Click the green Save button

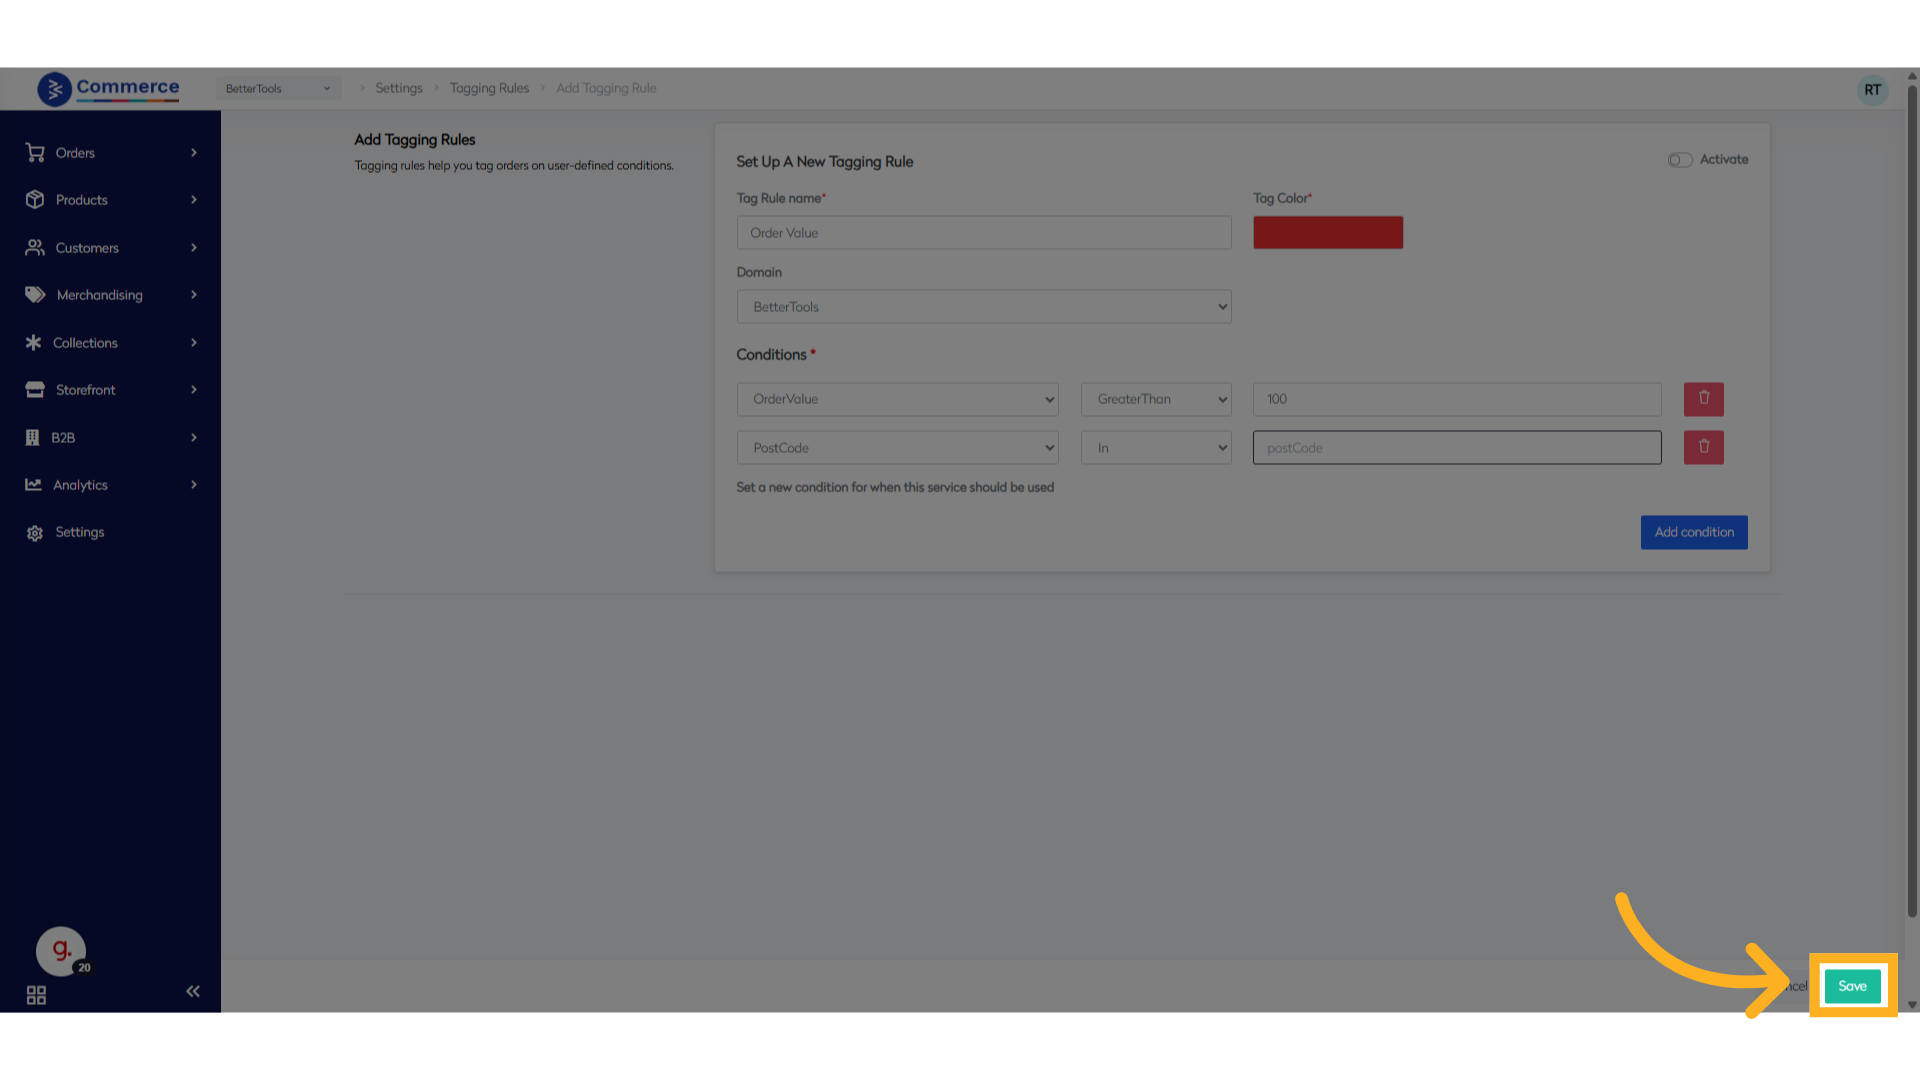point(1852,986)
